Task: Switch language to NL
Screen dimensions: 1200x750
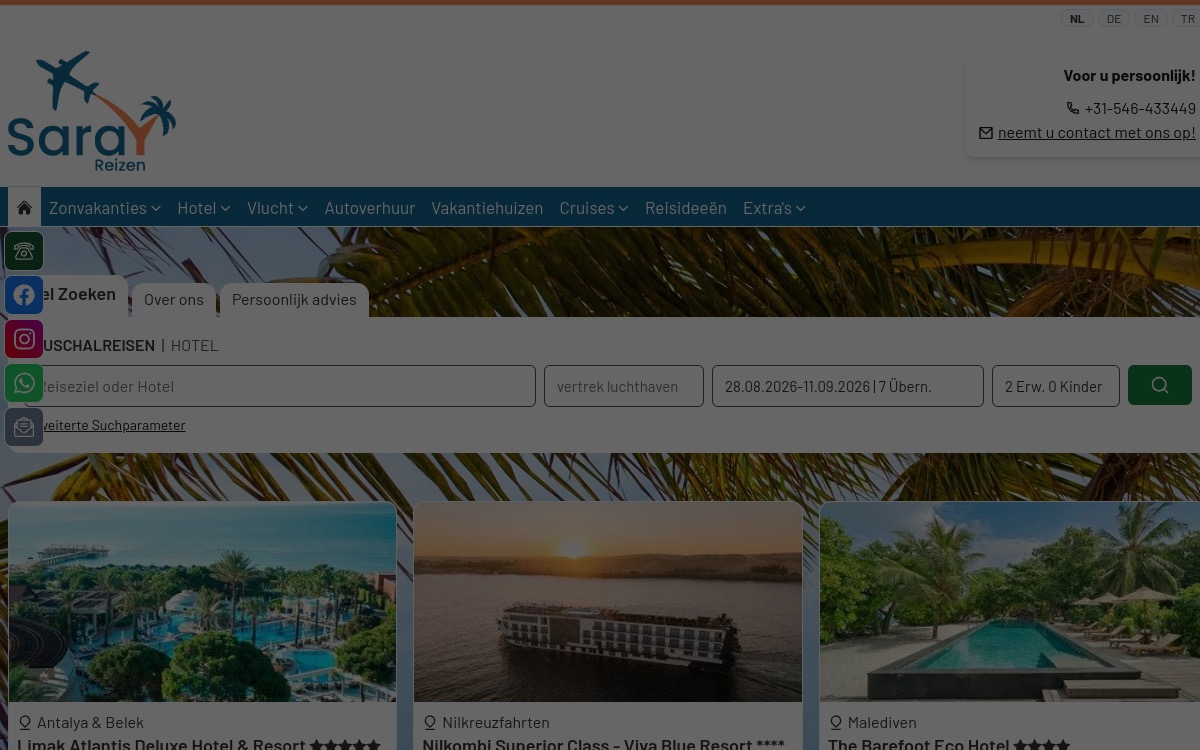Action: [1077, 19]
